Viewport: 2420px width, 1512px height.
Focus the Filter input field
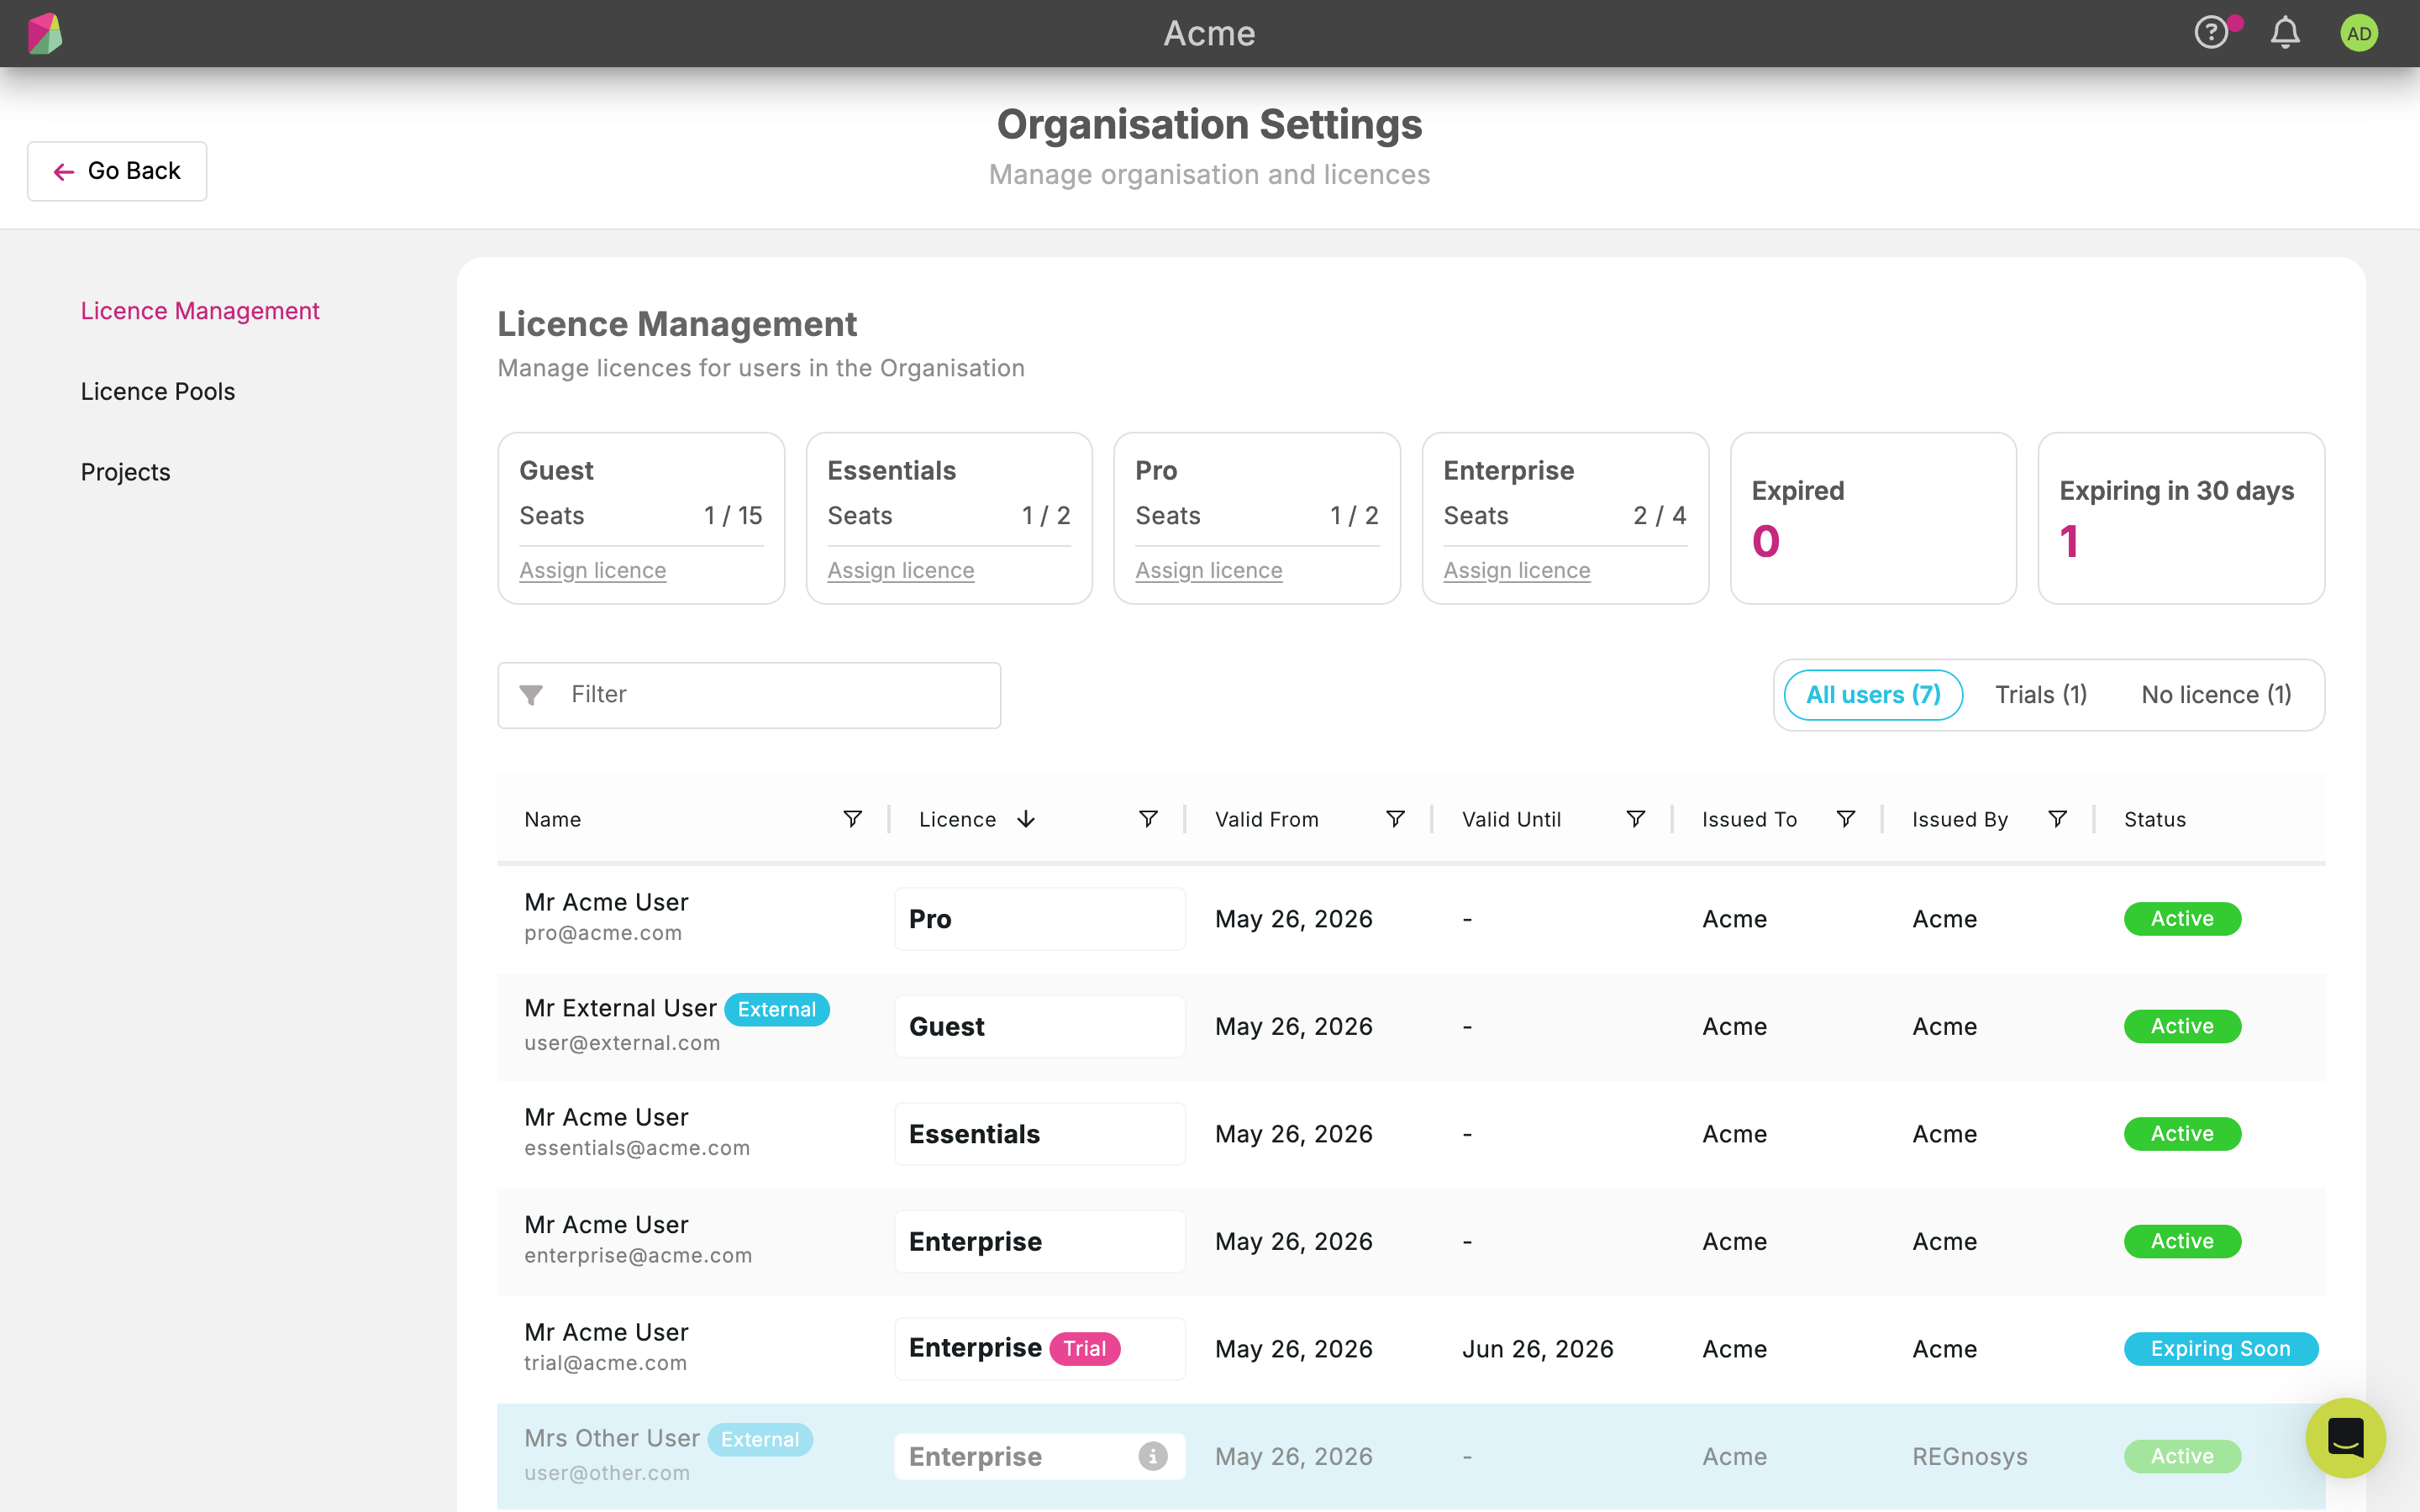(x=749, y=695)
